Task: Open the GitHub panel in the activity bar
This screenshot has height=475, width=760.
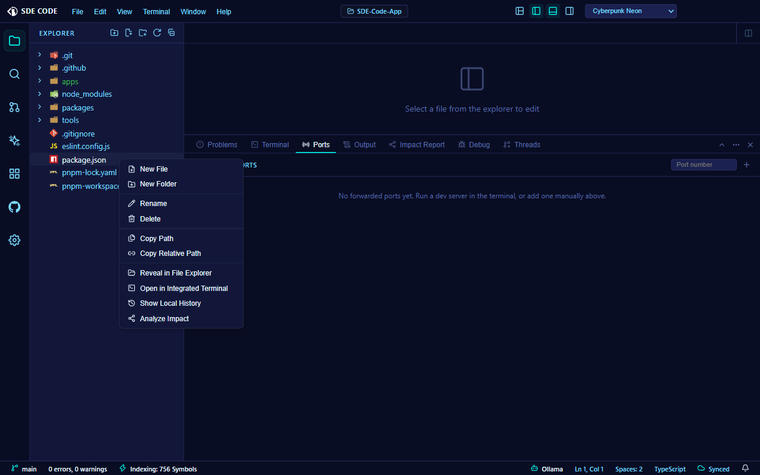Action: point(14,207)
